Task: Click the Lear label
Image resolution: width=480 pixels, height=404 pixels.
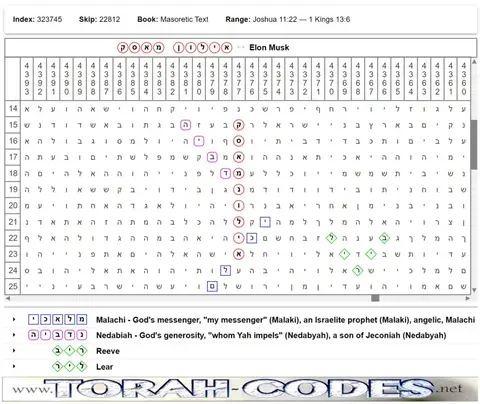Action: [104, 367]
